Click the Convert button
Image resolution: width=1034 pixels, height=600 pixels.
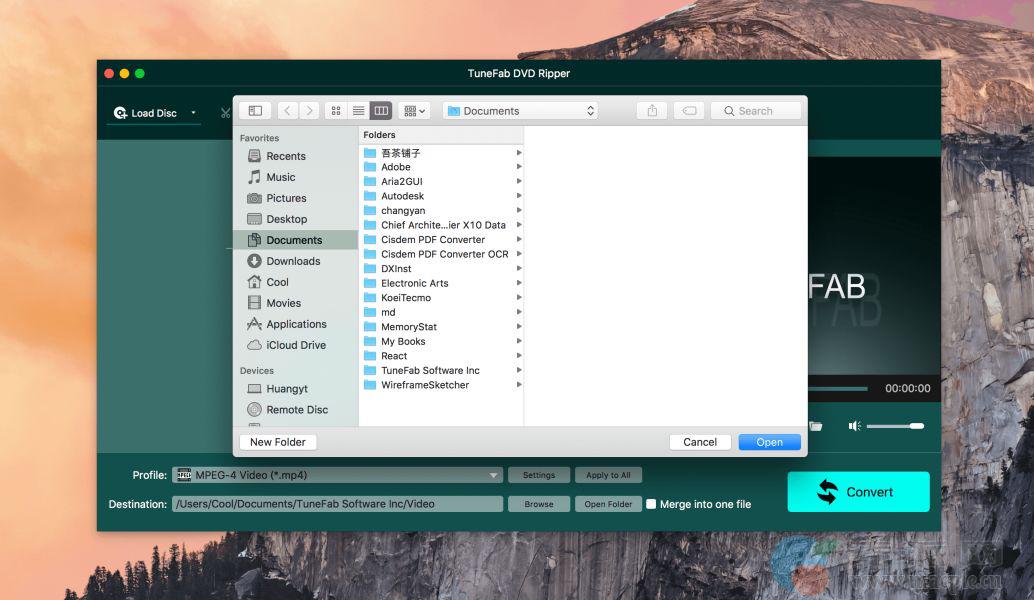[x=858, y=492]
